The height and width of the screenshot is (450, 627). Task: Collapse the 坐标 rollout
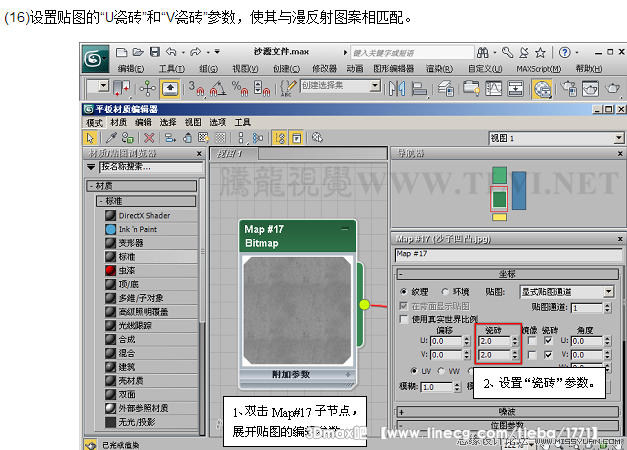(x=507, y=274)
